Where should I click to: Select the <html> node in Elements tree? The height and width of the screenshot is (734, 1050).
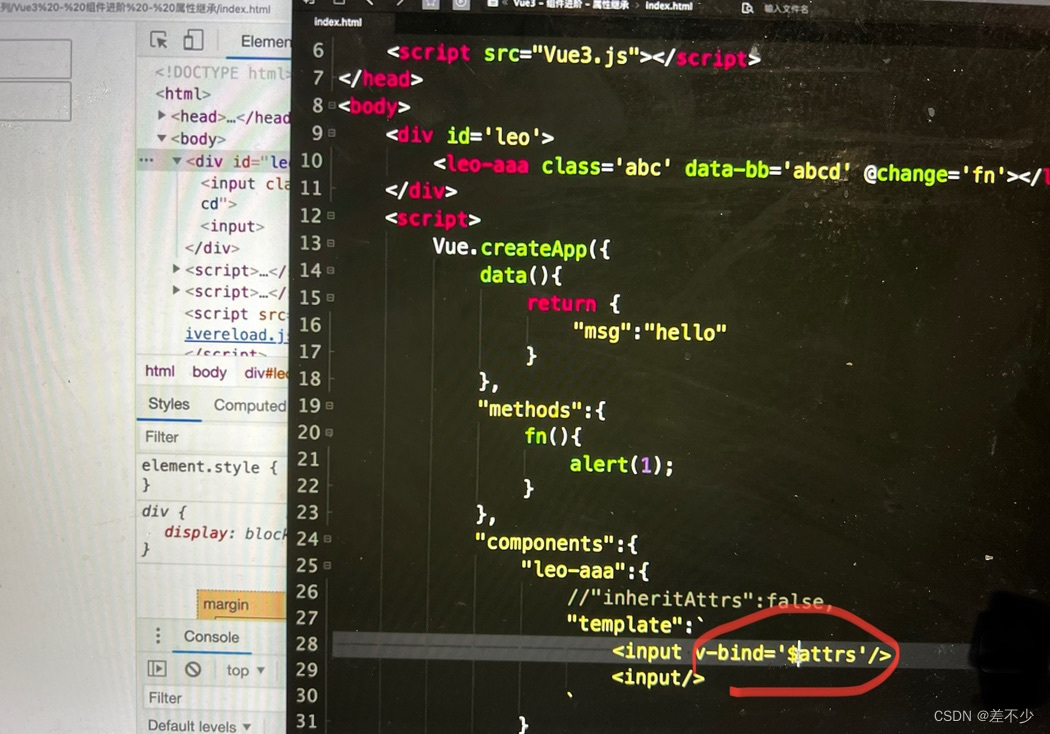[183, 94]
